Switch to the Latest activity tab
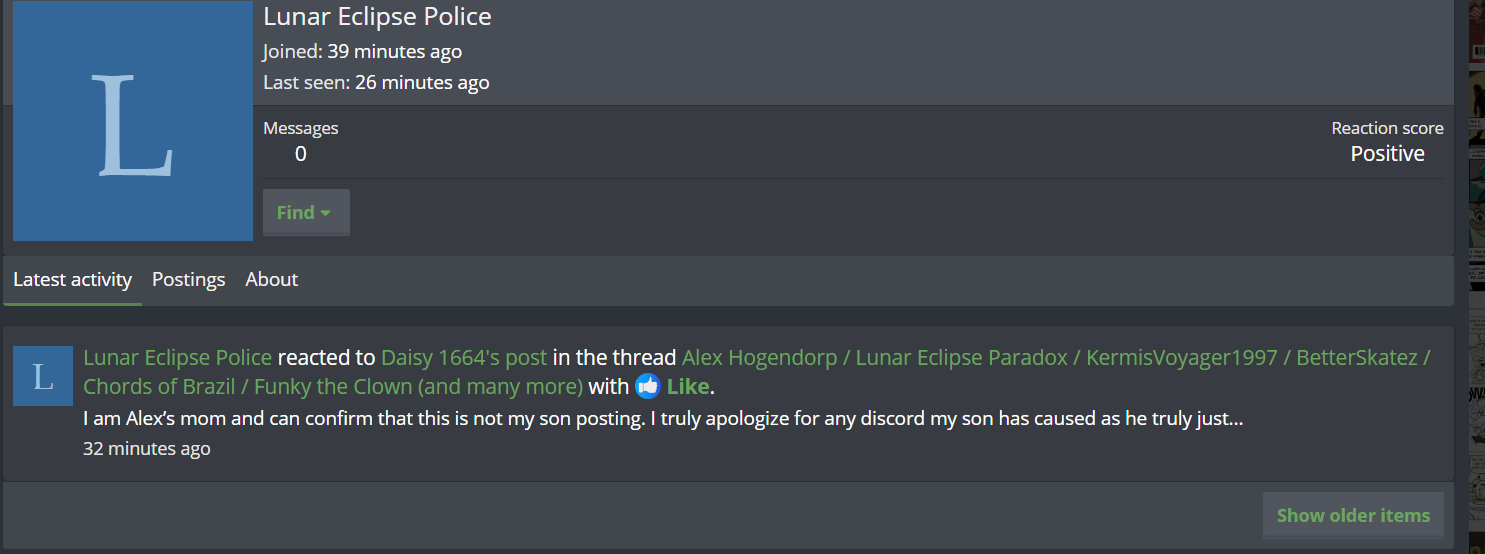1485x554 pixels. click(72, 279)
